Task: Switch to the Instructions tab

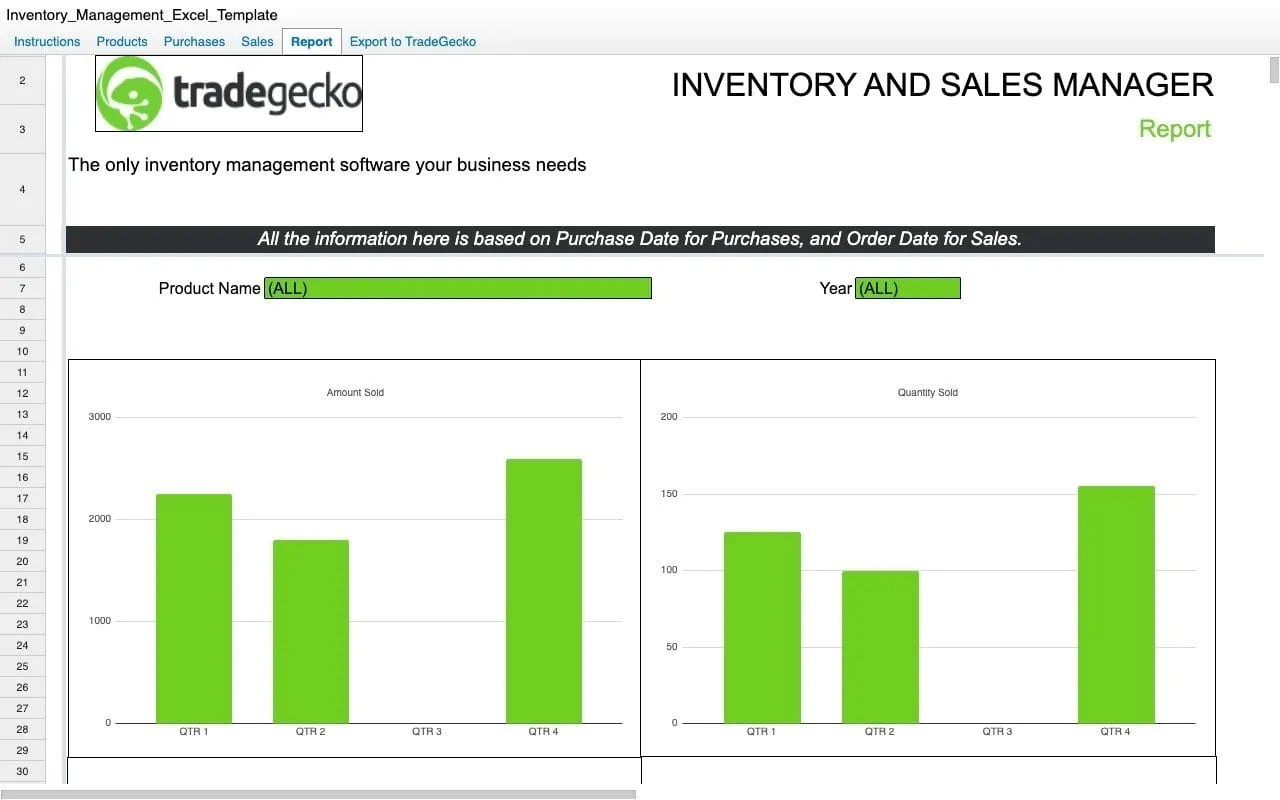Action: click(46, 41)
